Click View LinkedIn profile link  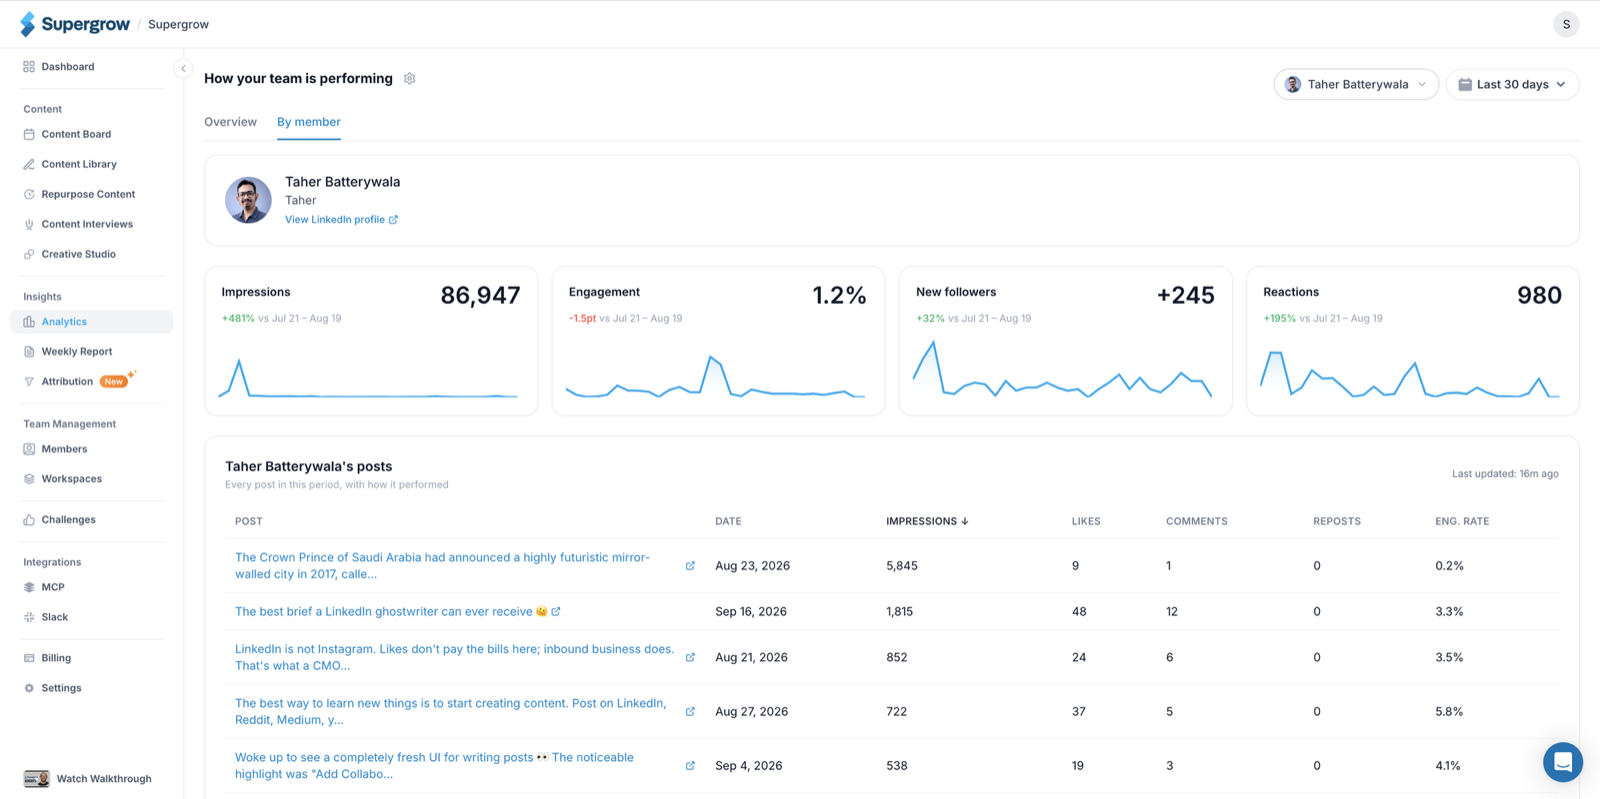coord(341,220)
